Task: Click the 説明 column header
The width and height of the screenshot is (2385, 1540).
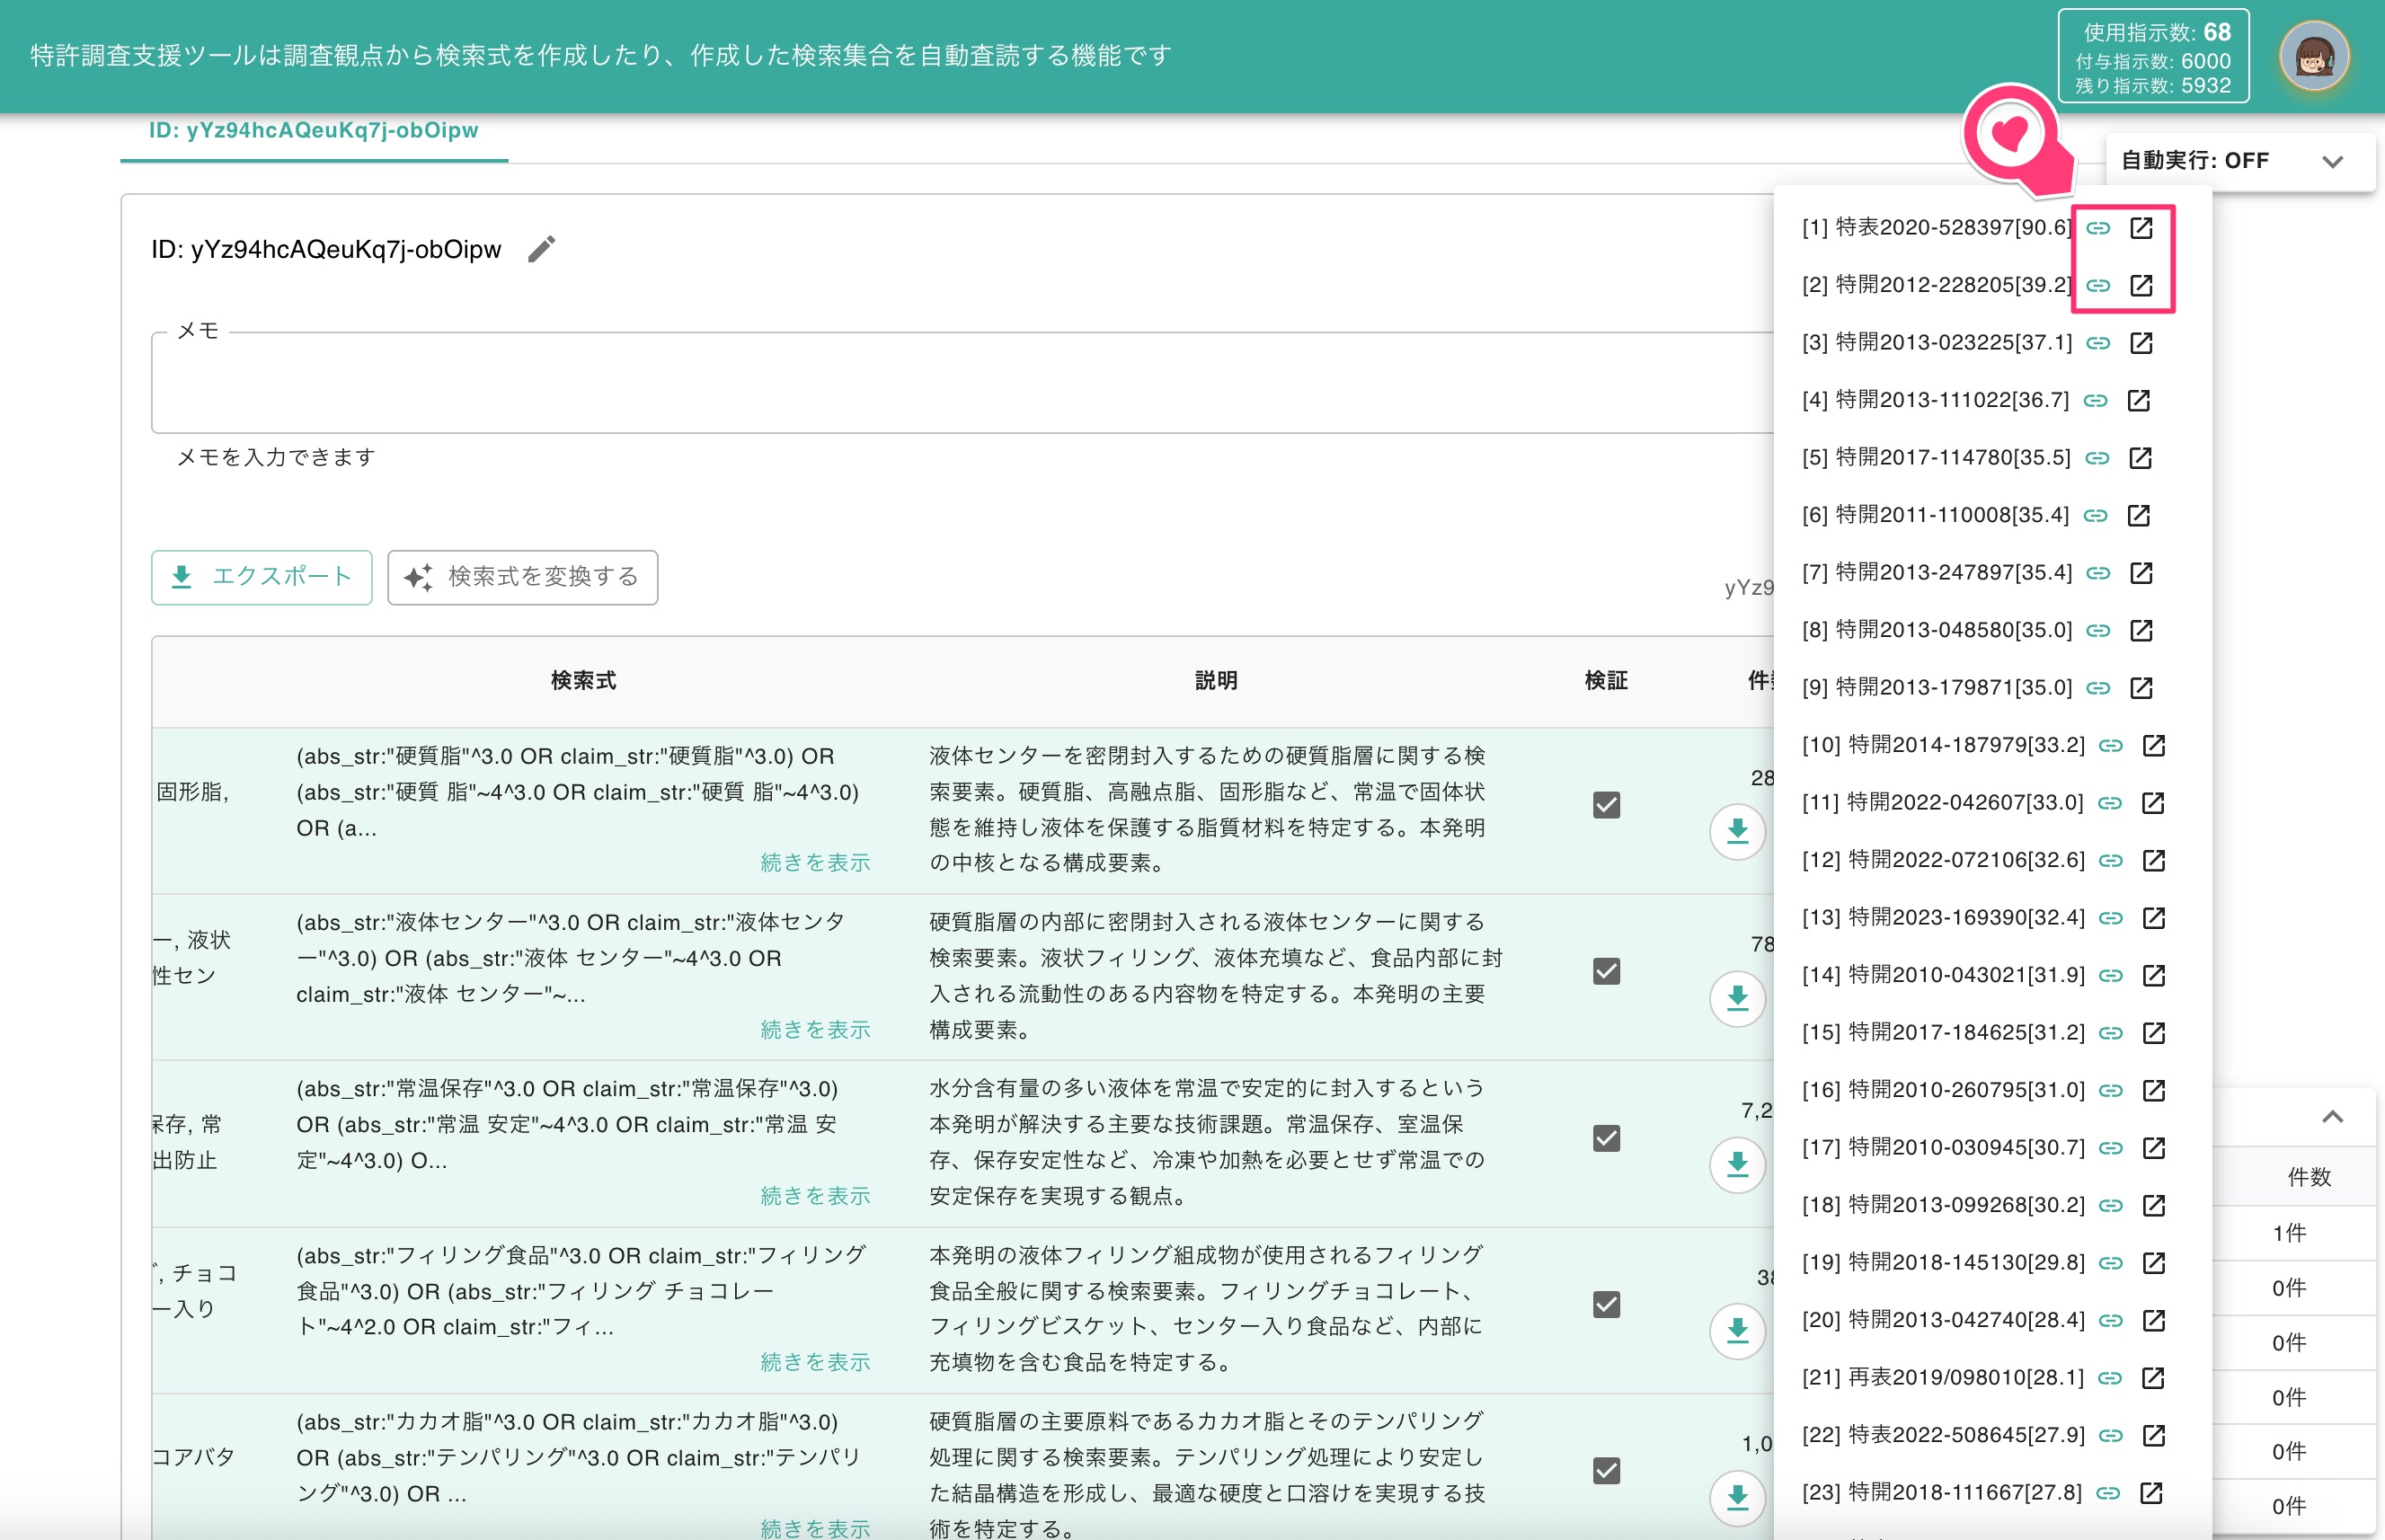Action: tap(1216, 681)
